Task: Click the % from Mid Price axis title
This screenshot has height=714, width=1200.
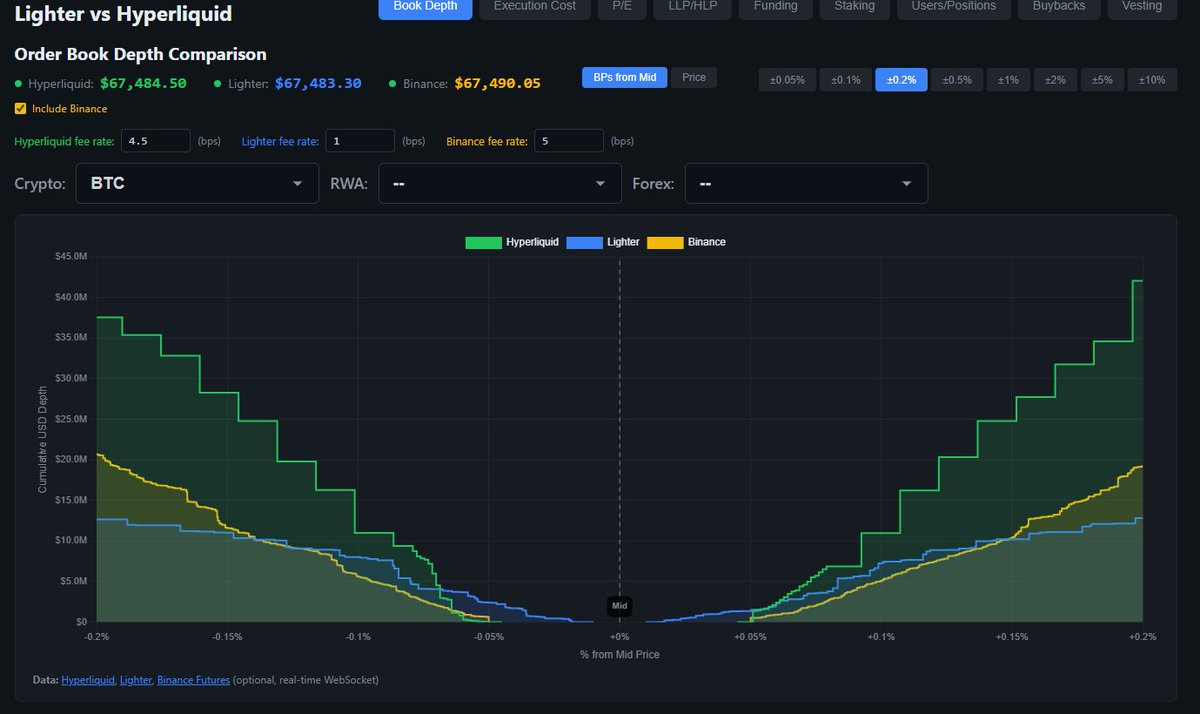Action: pyautogui.click(x=619, y=655)
